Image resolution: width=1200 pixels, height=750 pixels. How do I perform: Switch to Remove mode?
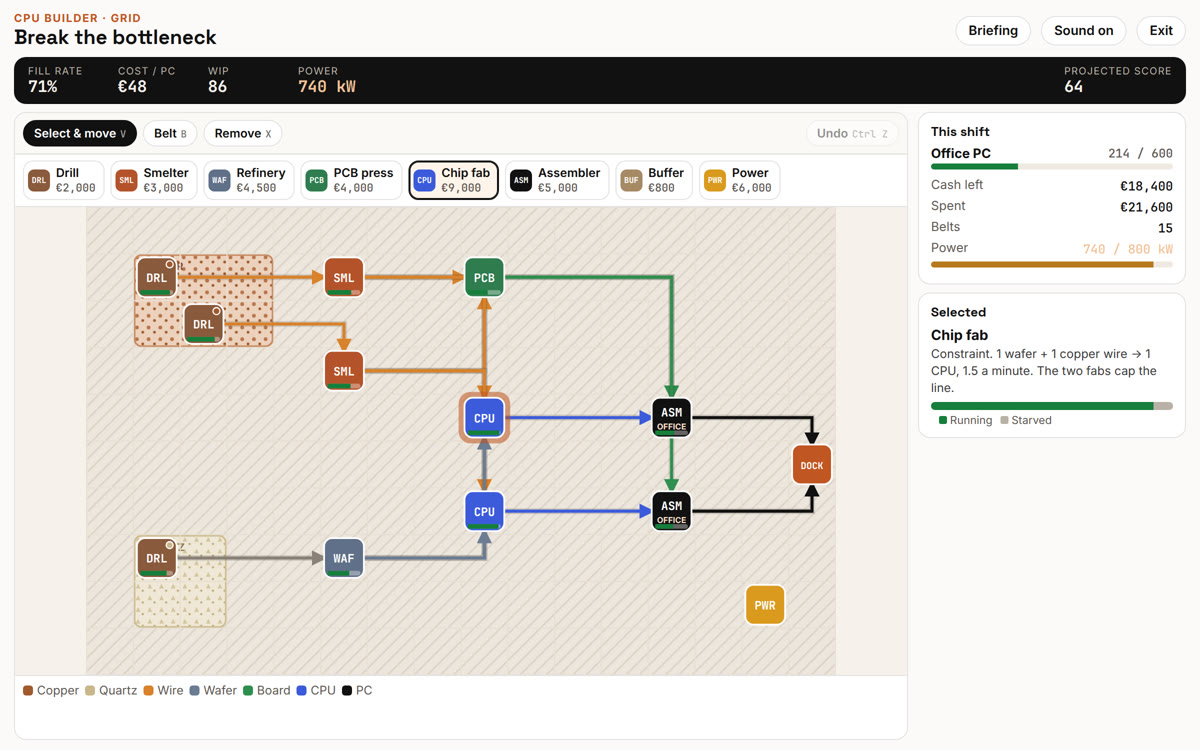[x=243, y=133]
